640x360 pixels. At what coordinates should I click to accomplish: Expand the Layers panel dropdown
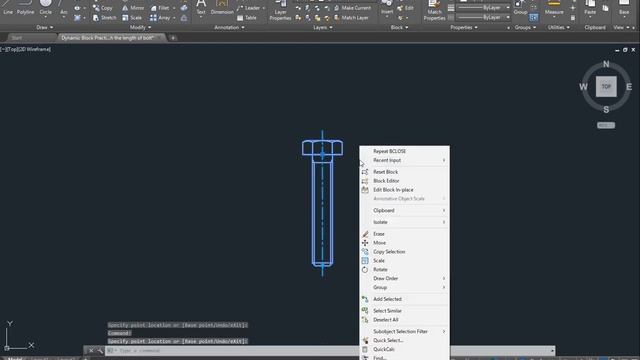point(323,27)
